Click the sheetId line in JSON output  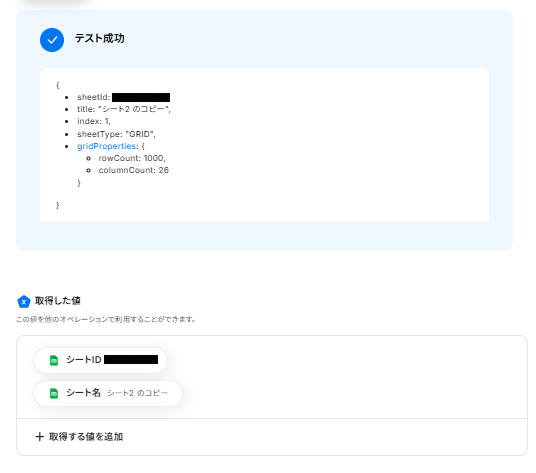(x=123, y=97)
